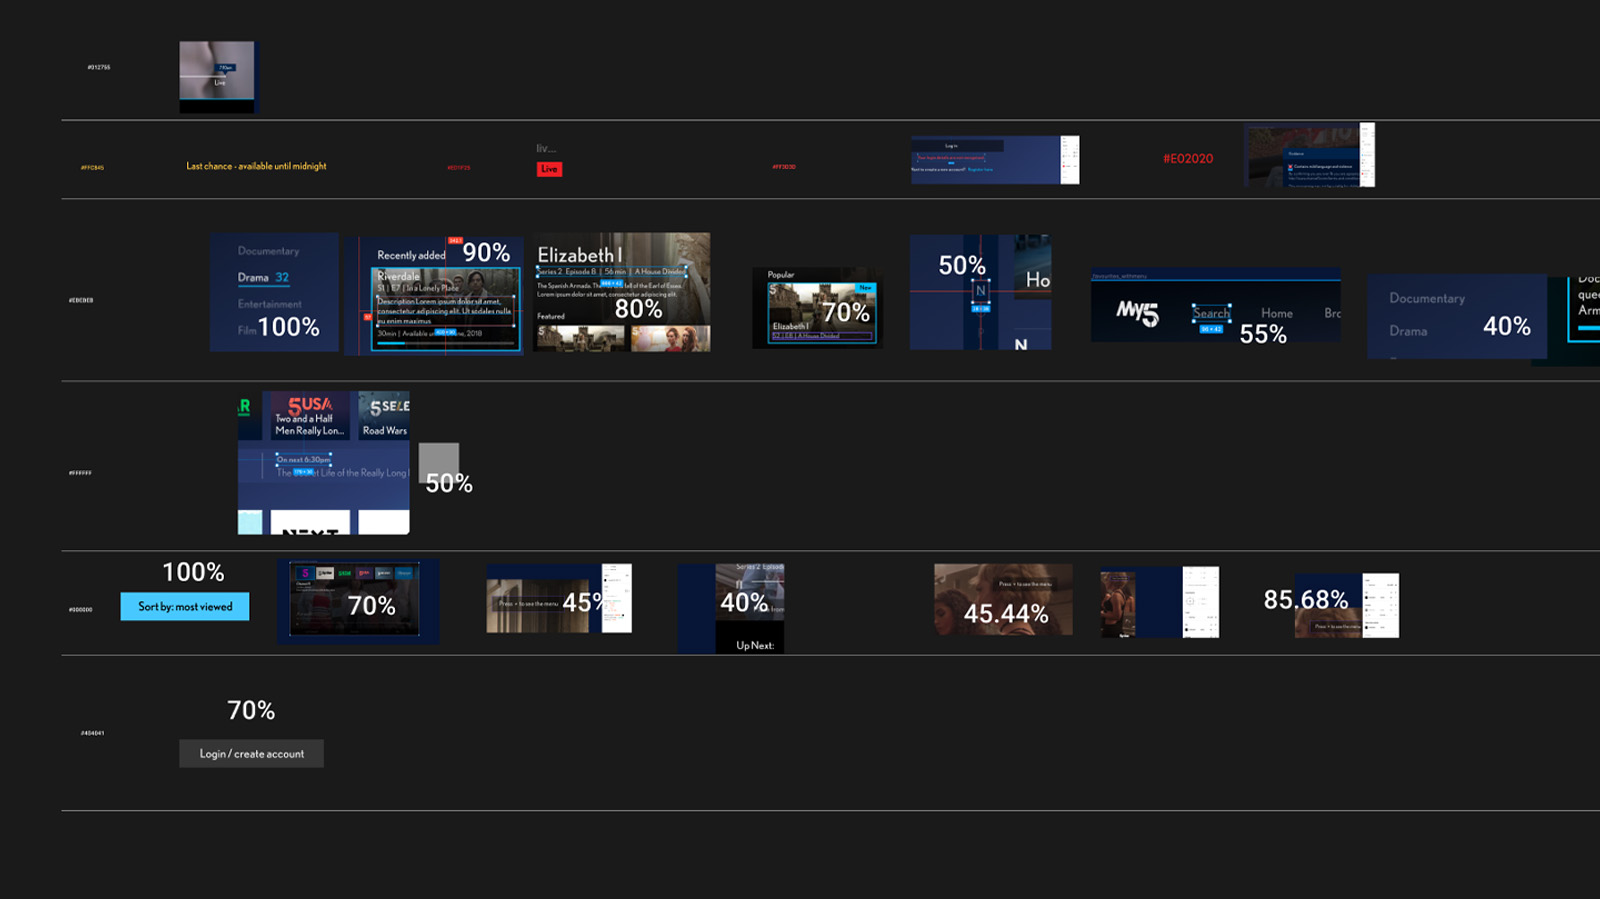Click the Up Next panel label
The height and width of the screenshot is (899, 1600).
click(x=755, y=646)
